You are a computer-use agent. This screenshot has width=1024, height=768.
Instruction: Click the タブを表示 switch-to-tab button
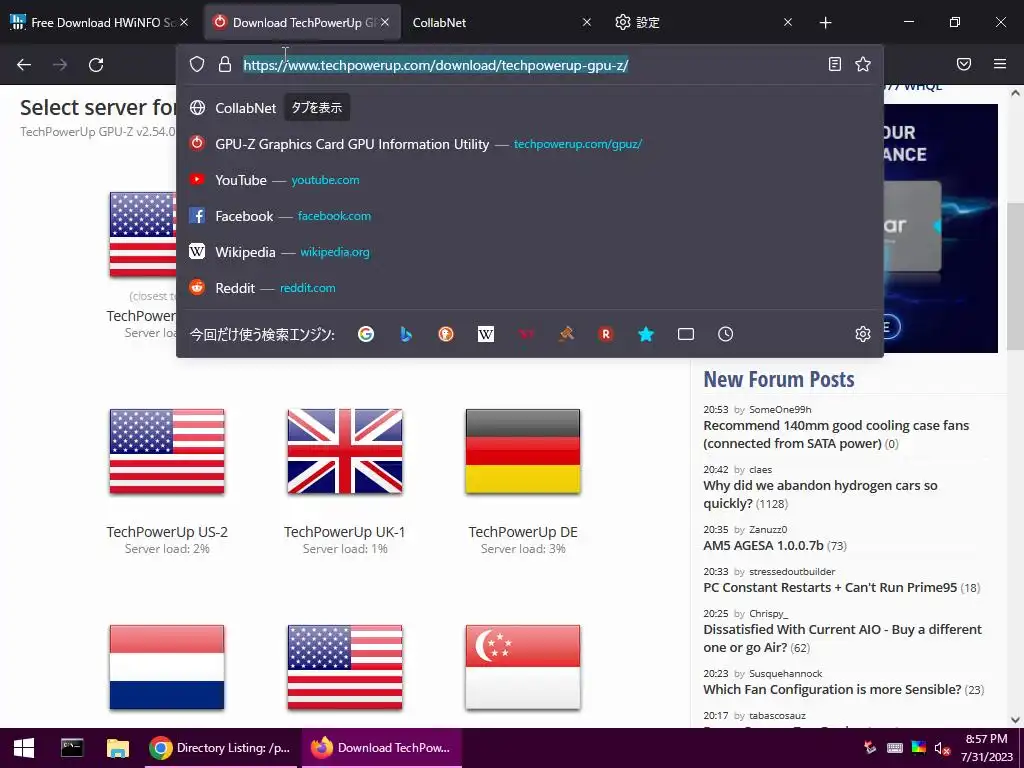(317, 108)
